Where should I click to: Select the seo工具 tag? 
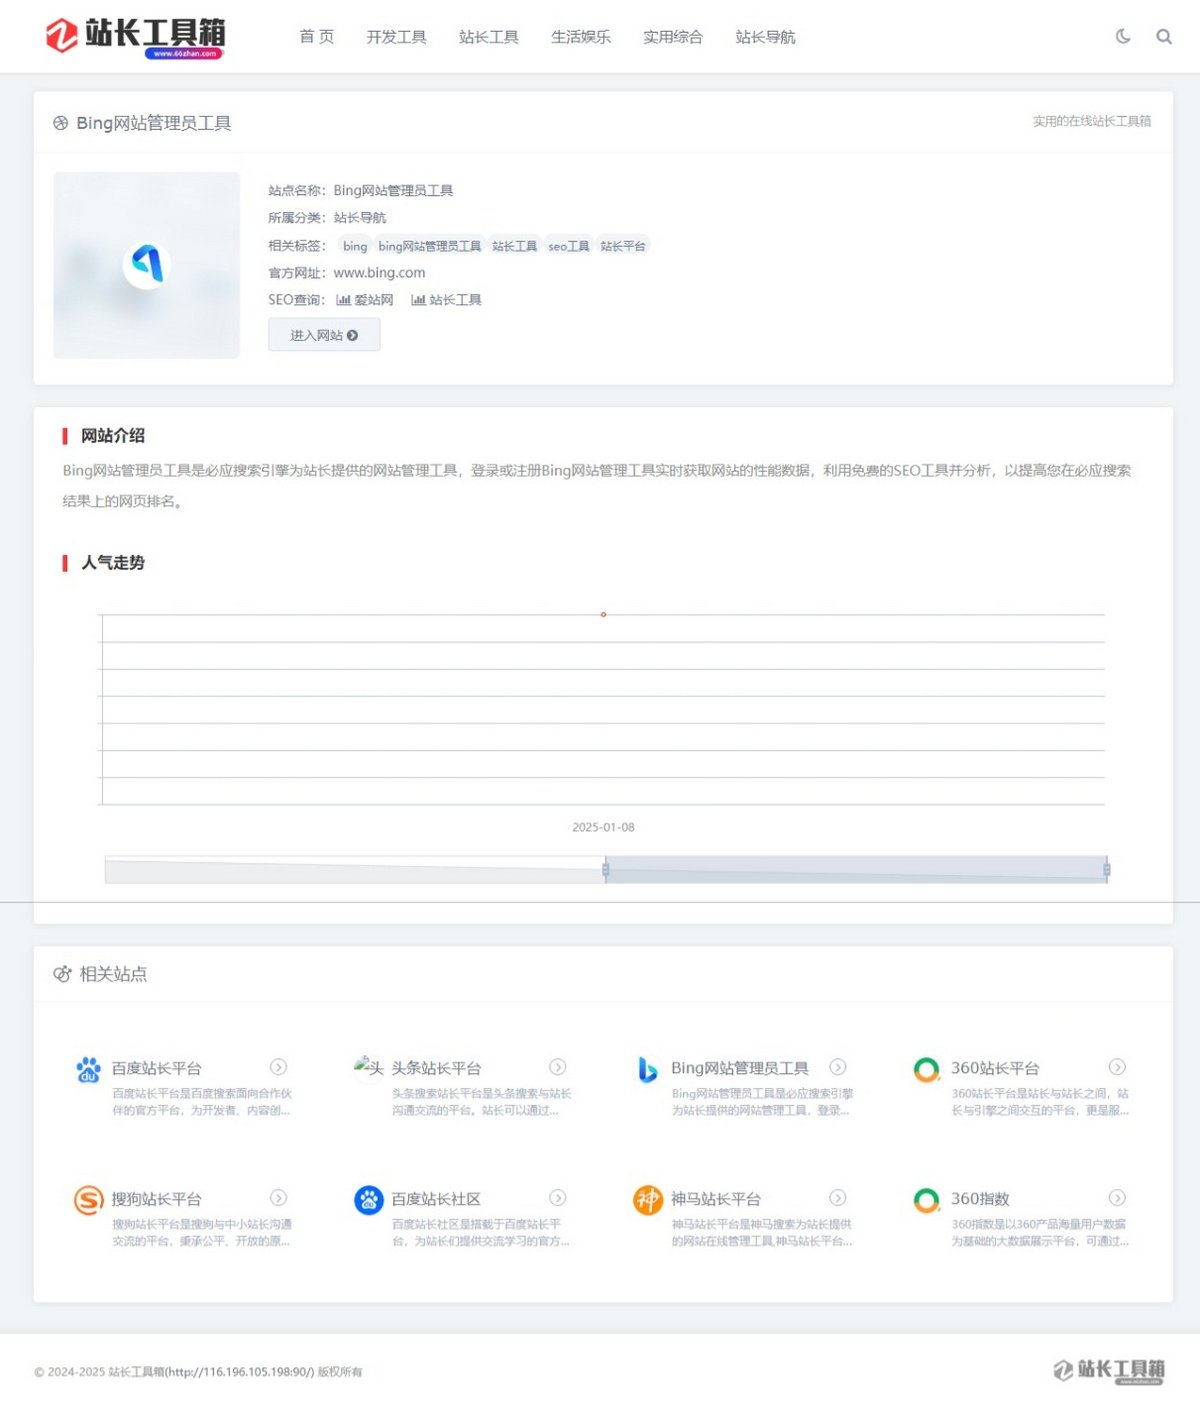click(x=568, y=246)
